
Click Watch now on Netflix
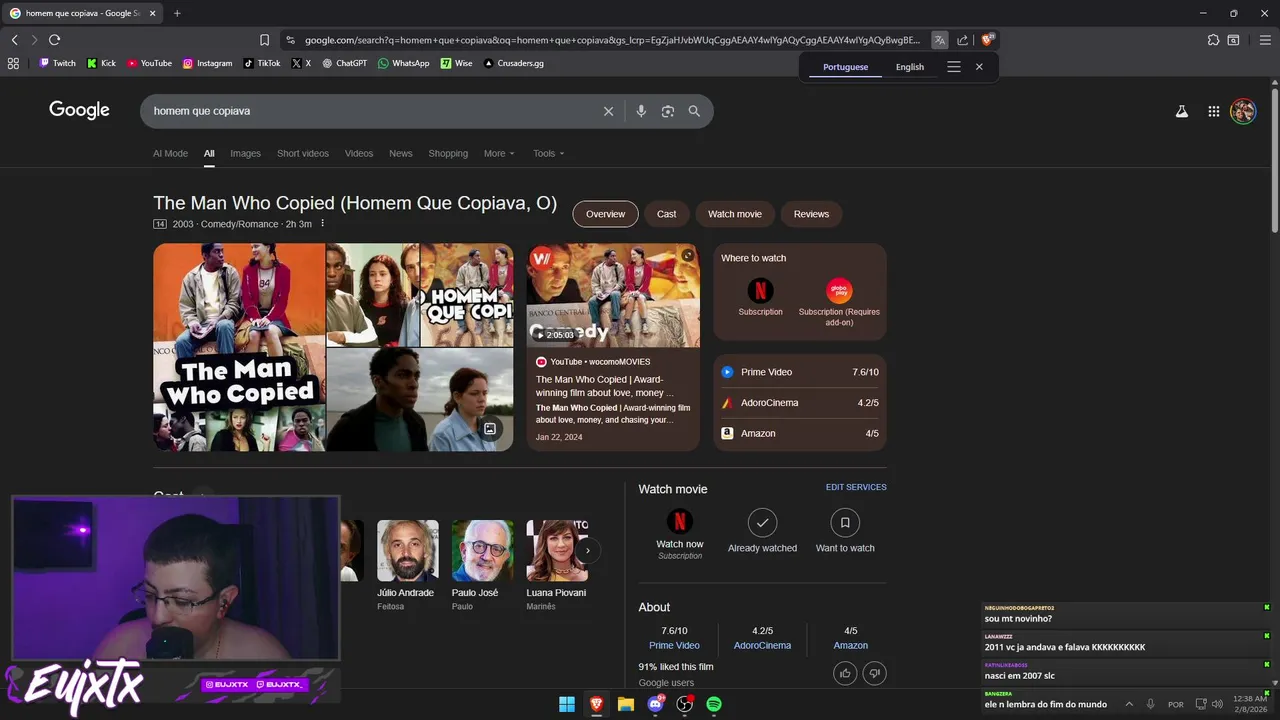coord(680,534)
